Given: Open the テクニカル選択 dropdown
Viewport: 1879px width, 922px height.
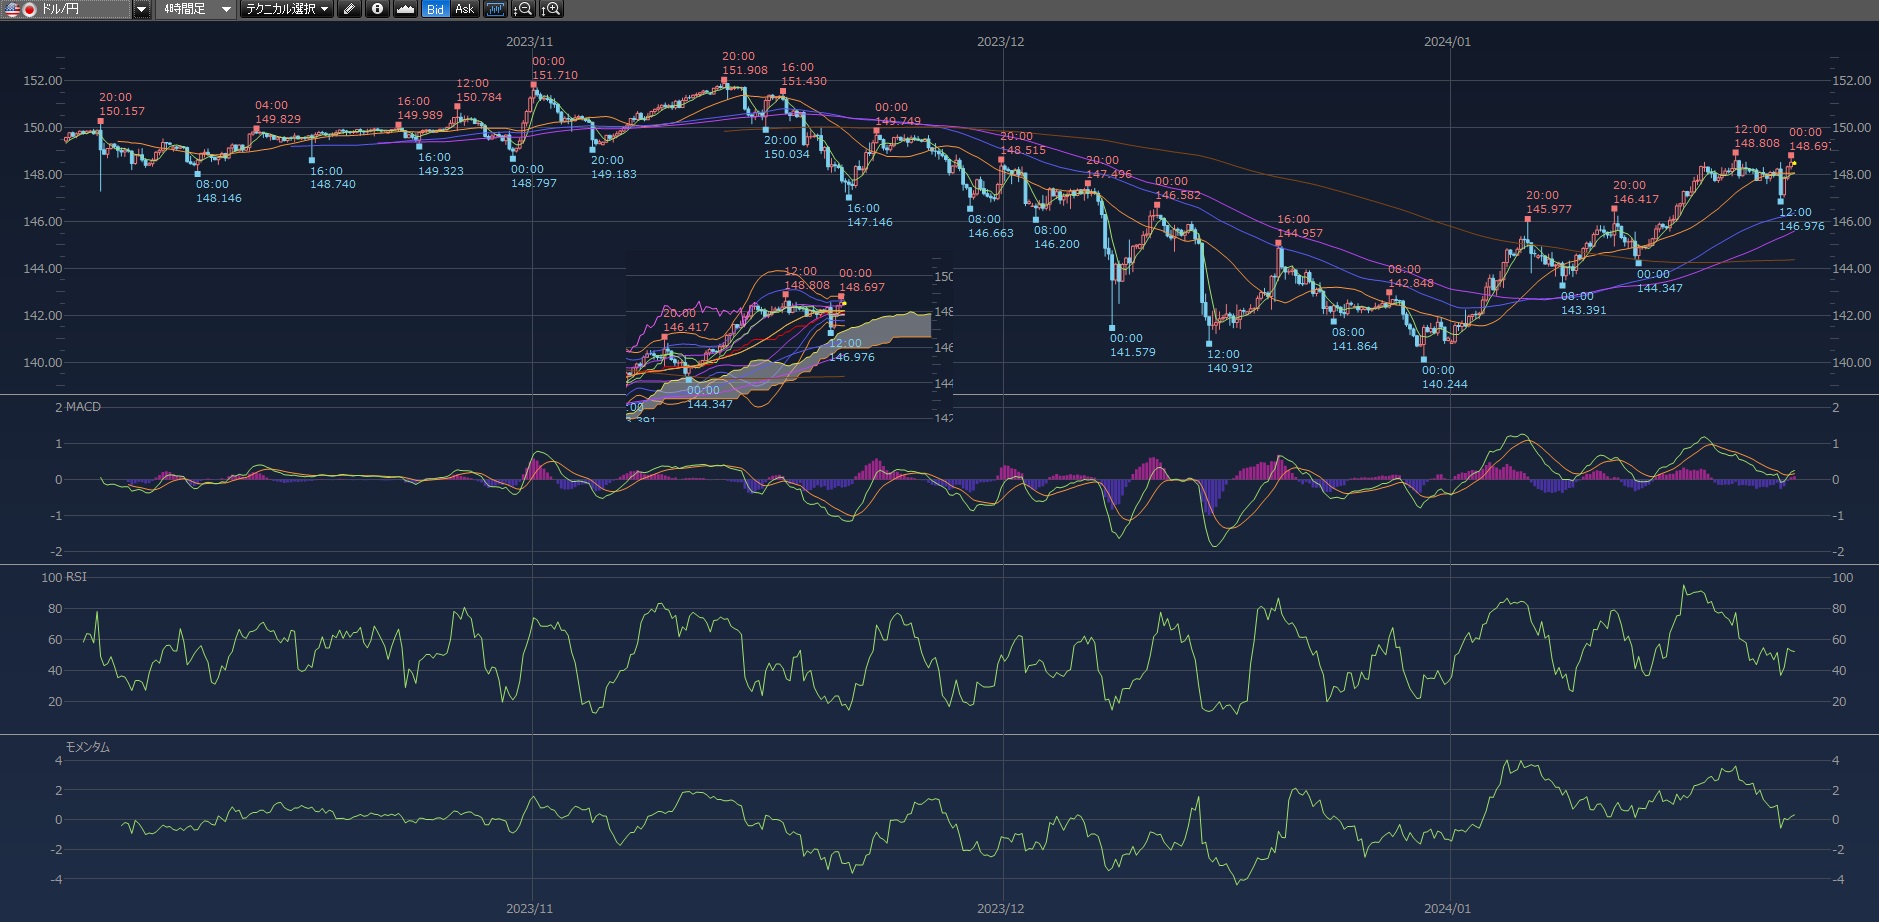Looking at the screenshot, I should coord(287,9).
